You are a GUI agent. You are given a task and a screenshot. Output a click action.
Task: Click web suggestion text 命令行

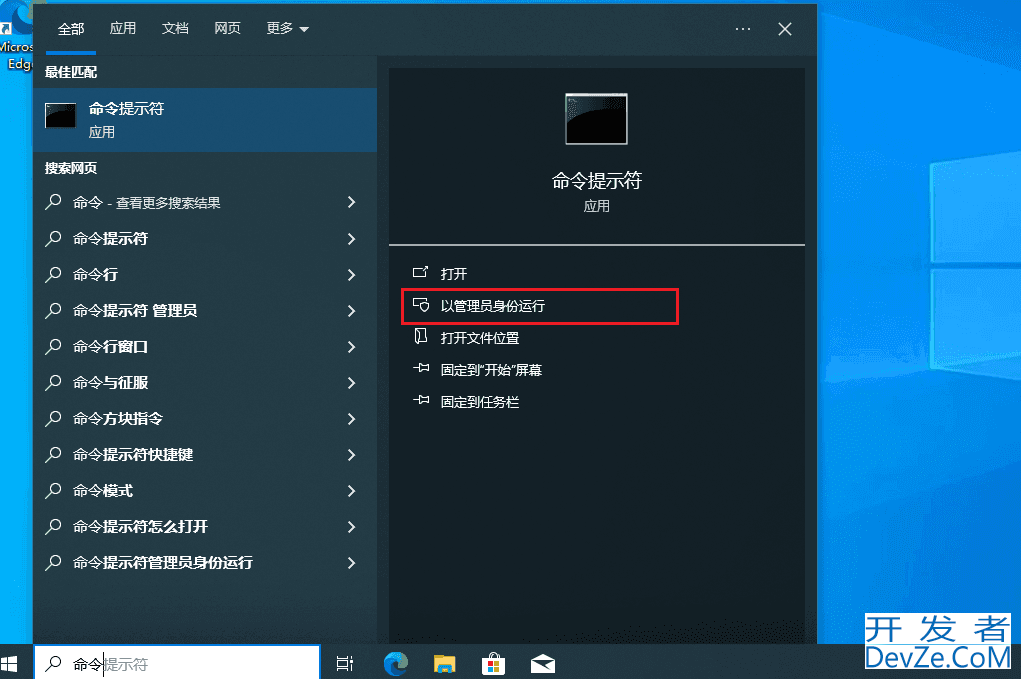(x=95, y=275)
